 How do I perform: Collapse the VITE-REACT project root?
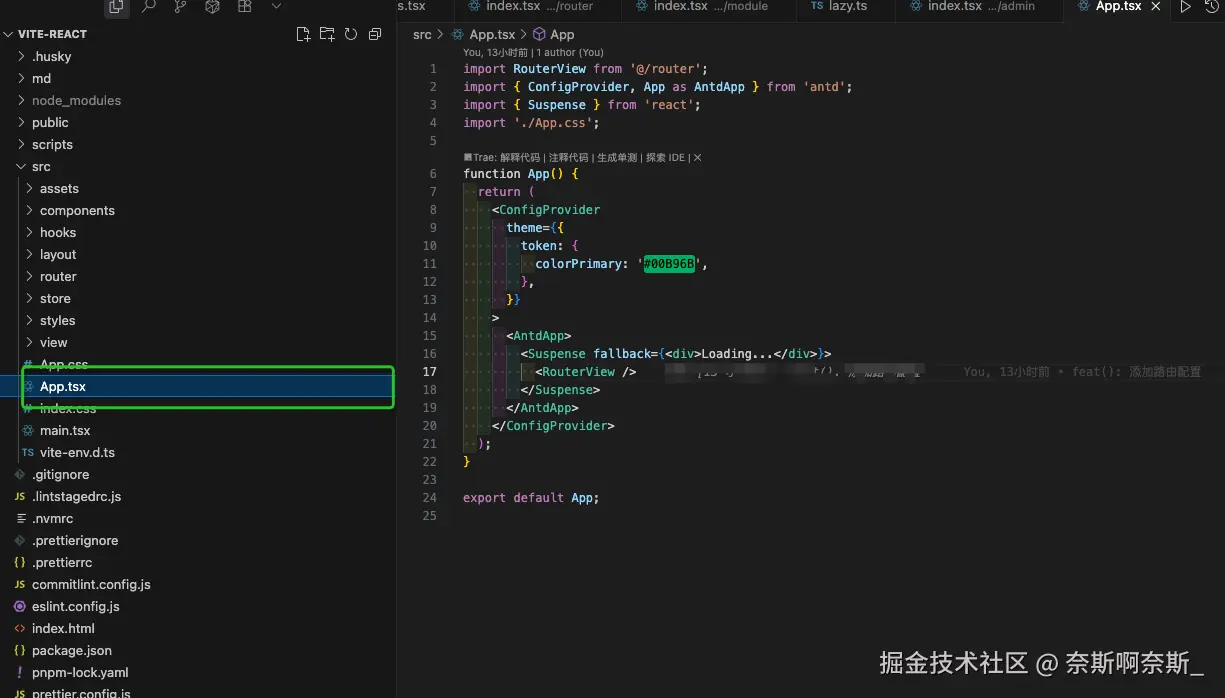[52, 34]
